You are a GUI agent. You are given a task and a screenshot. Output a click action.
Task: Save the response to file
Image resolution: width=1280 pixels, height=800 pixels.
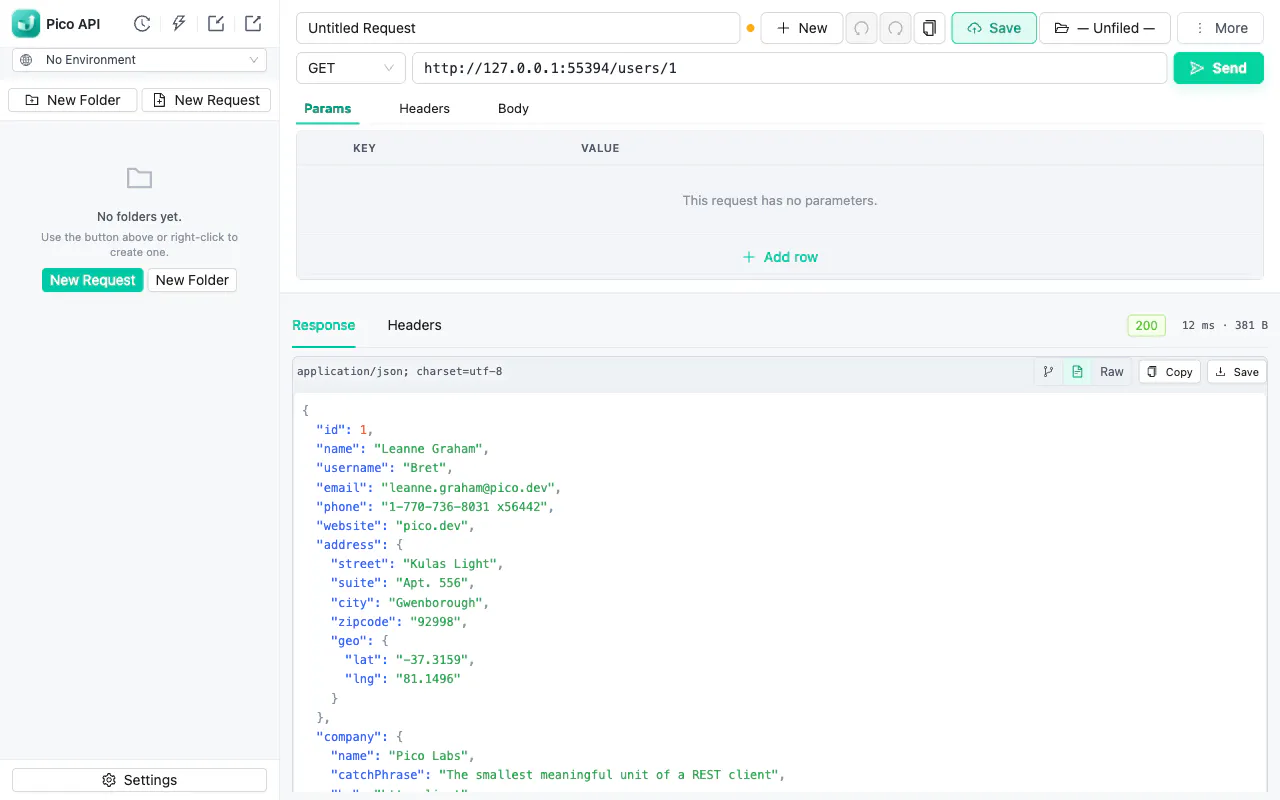[1237, 372]
